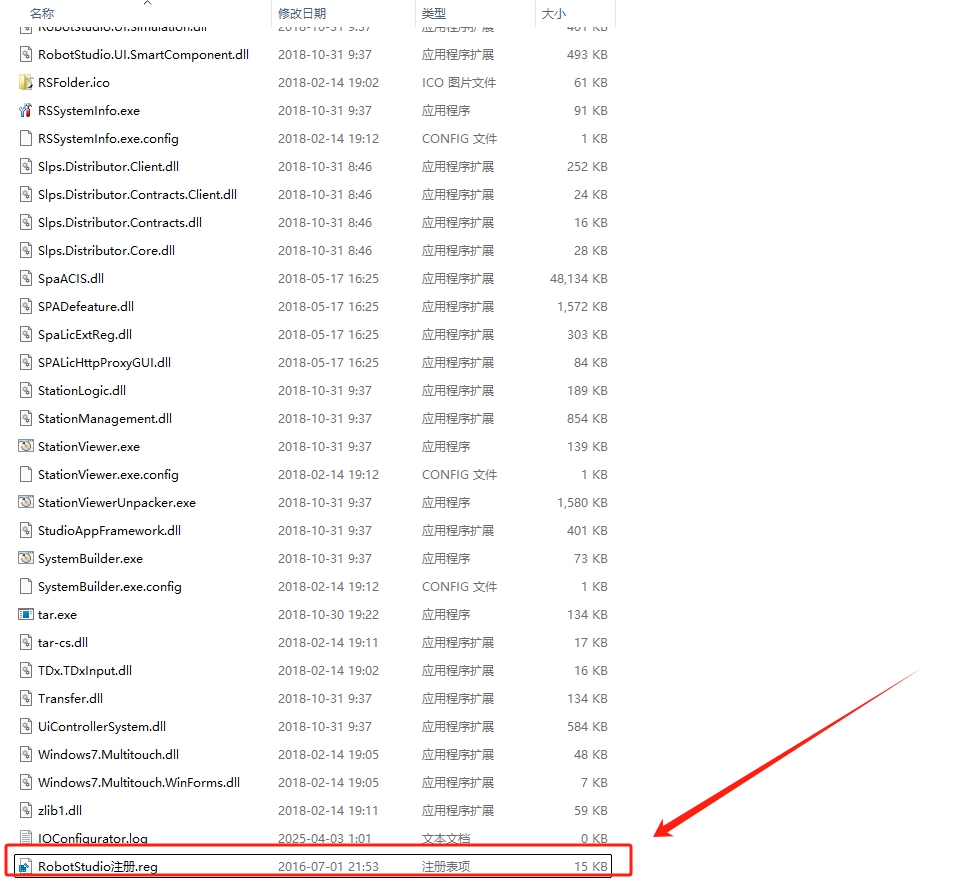Click the zlib1.dll file icon
Image resolution: width=965 pixels, height=878 pixels.
[26, 810]
